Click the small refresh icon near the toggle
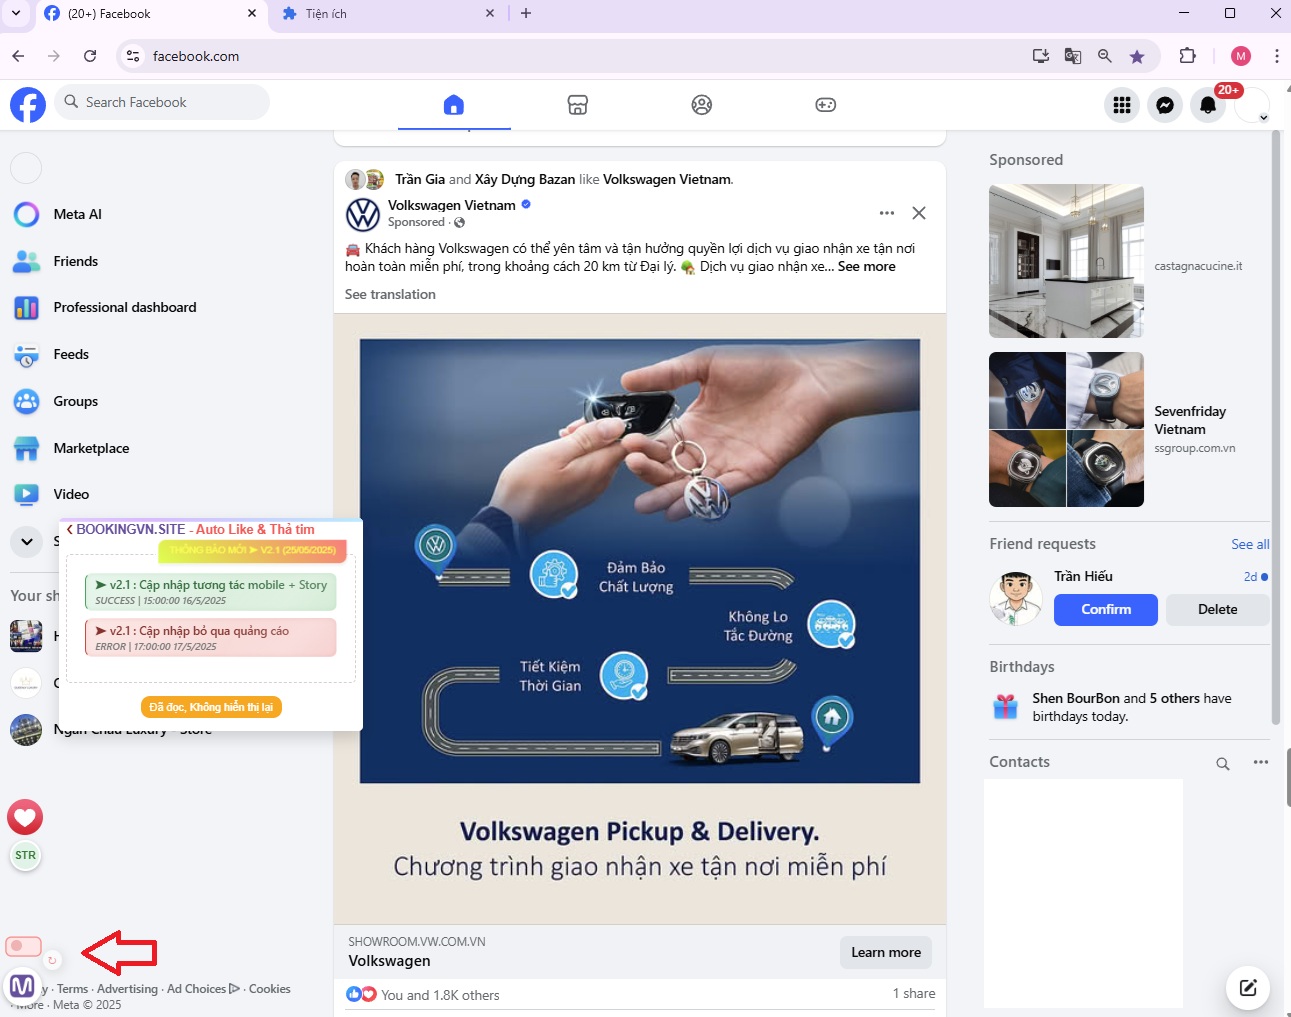Screen dimensions: 1291x1017 (x=52, y=960)
